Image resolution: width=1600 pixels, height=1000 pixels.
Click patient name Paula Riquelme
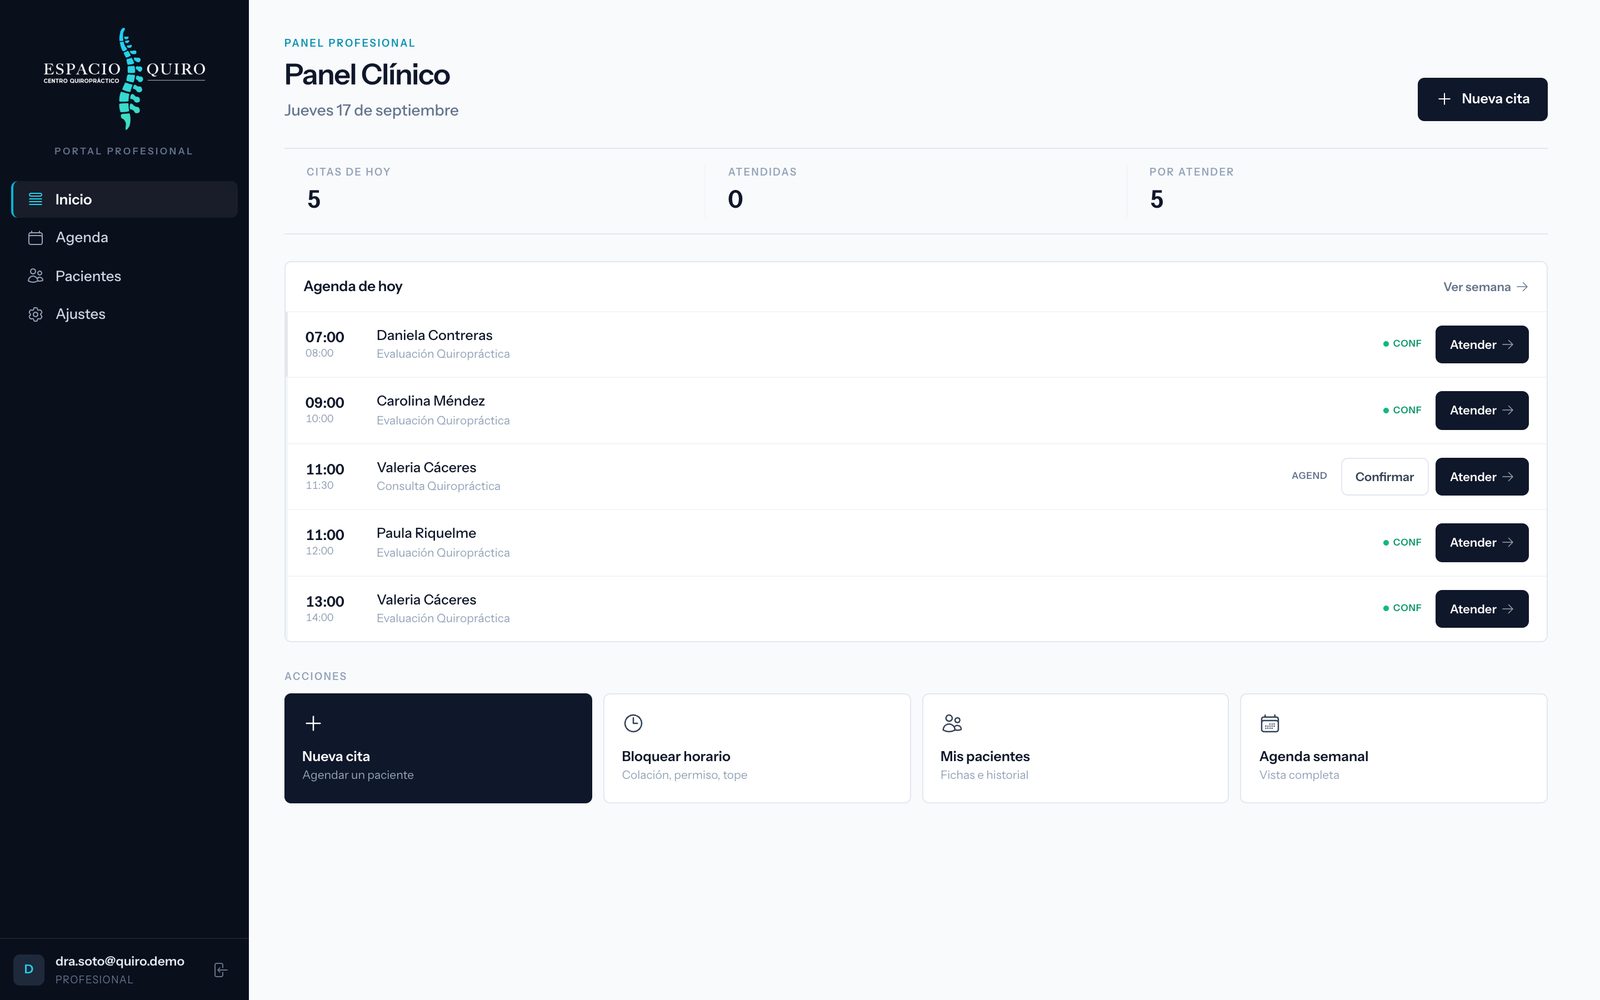pos(426,533)
